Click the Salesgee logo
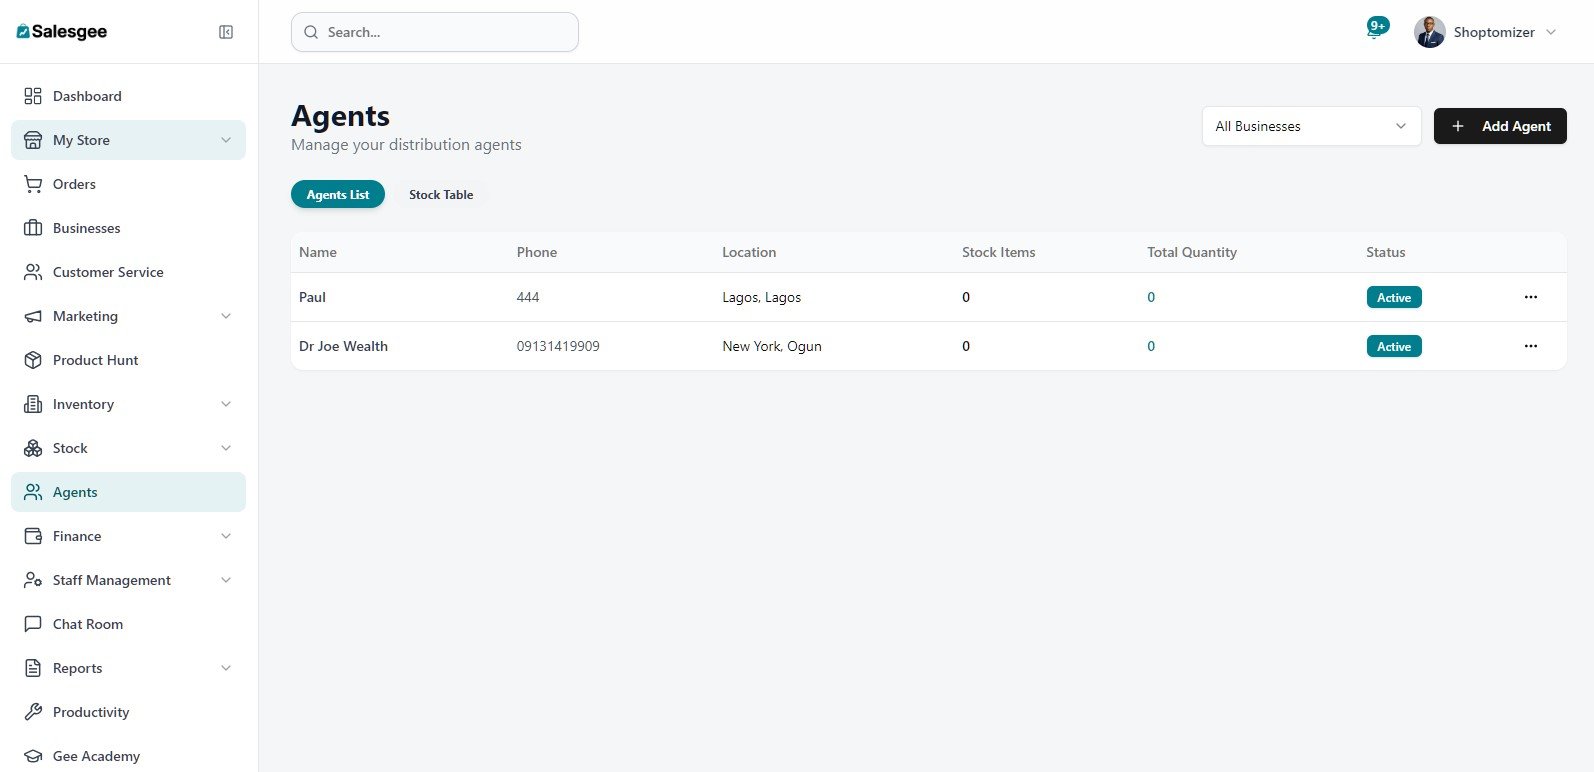 62,32
